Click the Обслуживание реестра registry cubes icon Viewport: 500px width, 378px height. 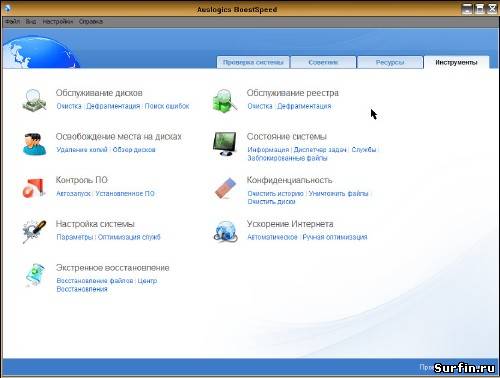tap(225, 100)
